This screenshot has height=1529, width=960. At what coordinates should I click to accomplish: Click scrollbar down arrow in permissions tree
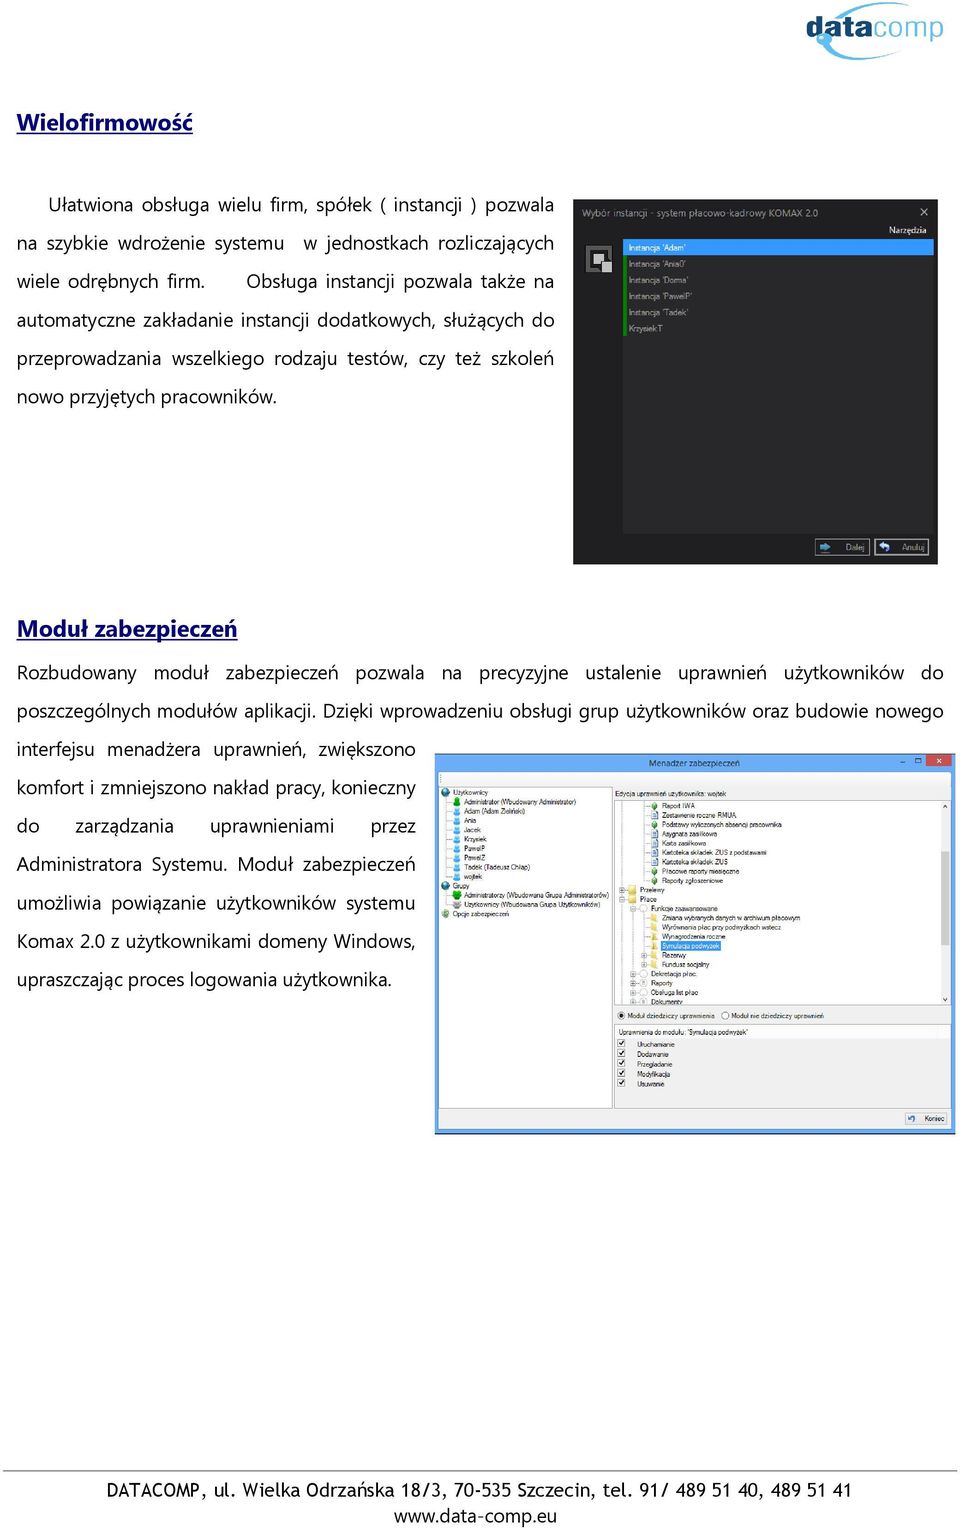(945, 999)
